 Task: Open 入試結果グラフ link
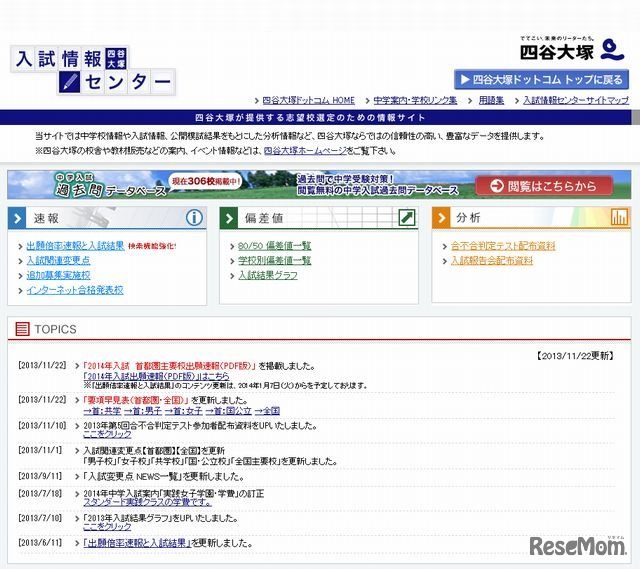click(x=268, y=276)
